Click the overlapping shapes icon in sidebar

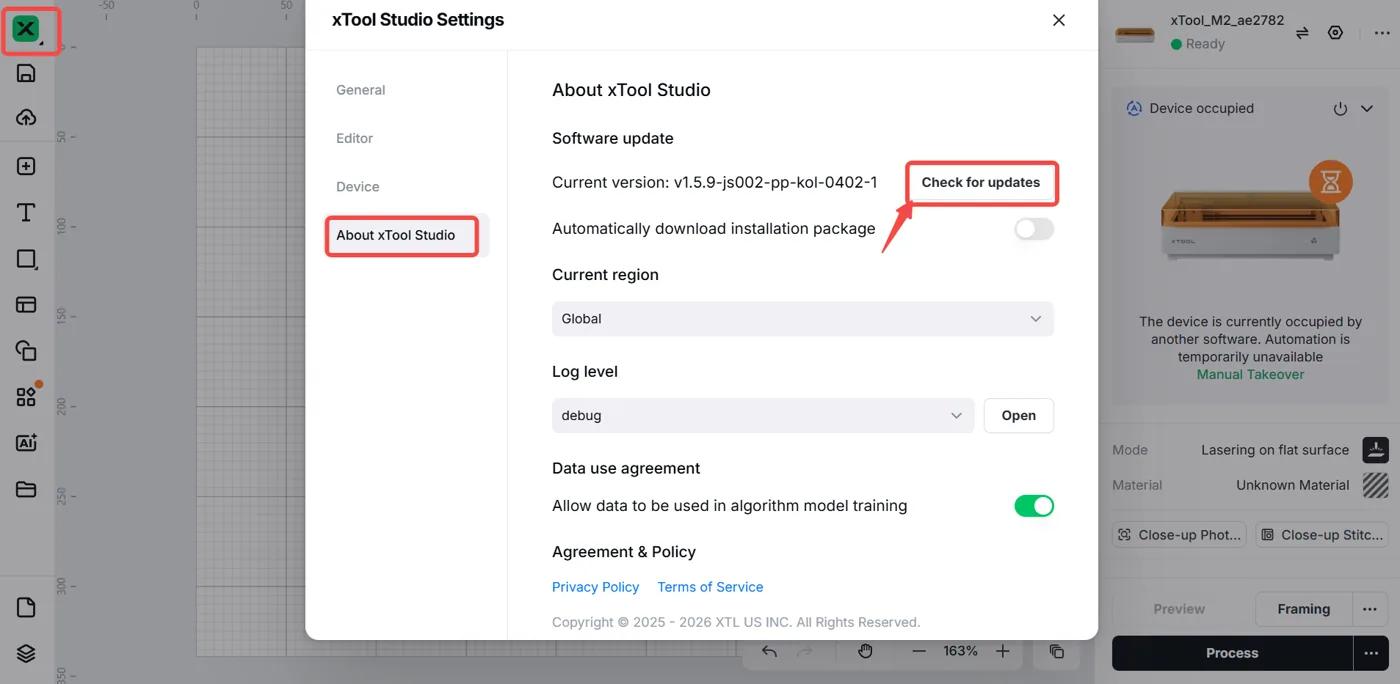click(26, 350)
